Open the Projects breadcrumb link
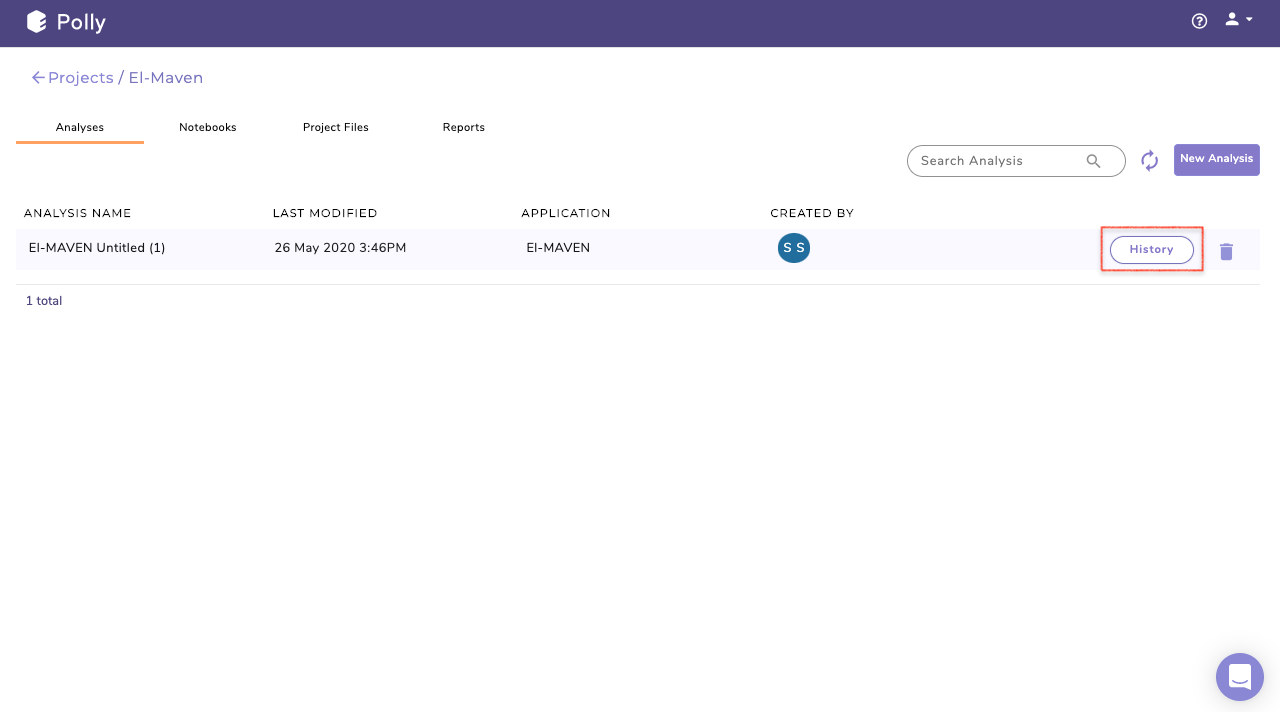Viewport: 1280px width, 712px height. [81, 78]
